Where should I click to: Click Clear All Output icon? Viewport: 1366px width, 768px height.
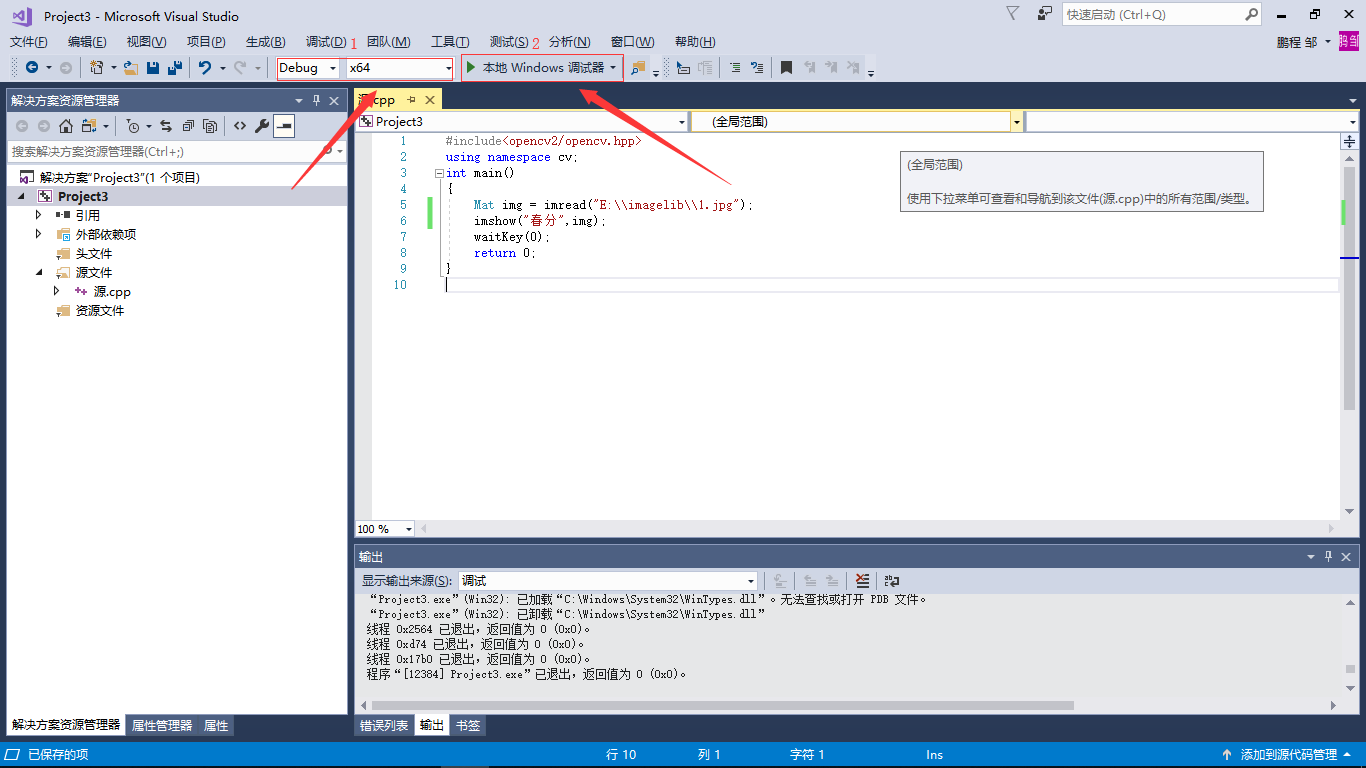tap(863, 581)
